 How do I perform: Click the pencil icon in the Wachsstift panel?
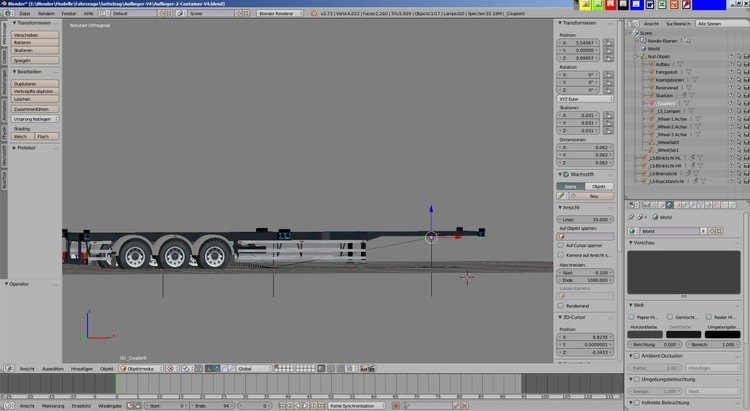click(x=561, y=196)
